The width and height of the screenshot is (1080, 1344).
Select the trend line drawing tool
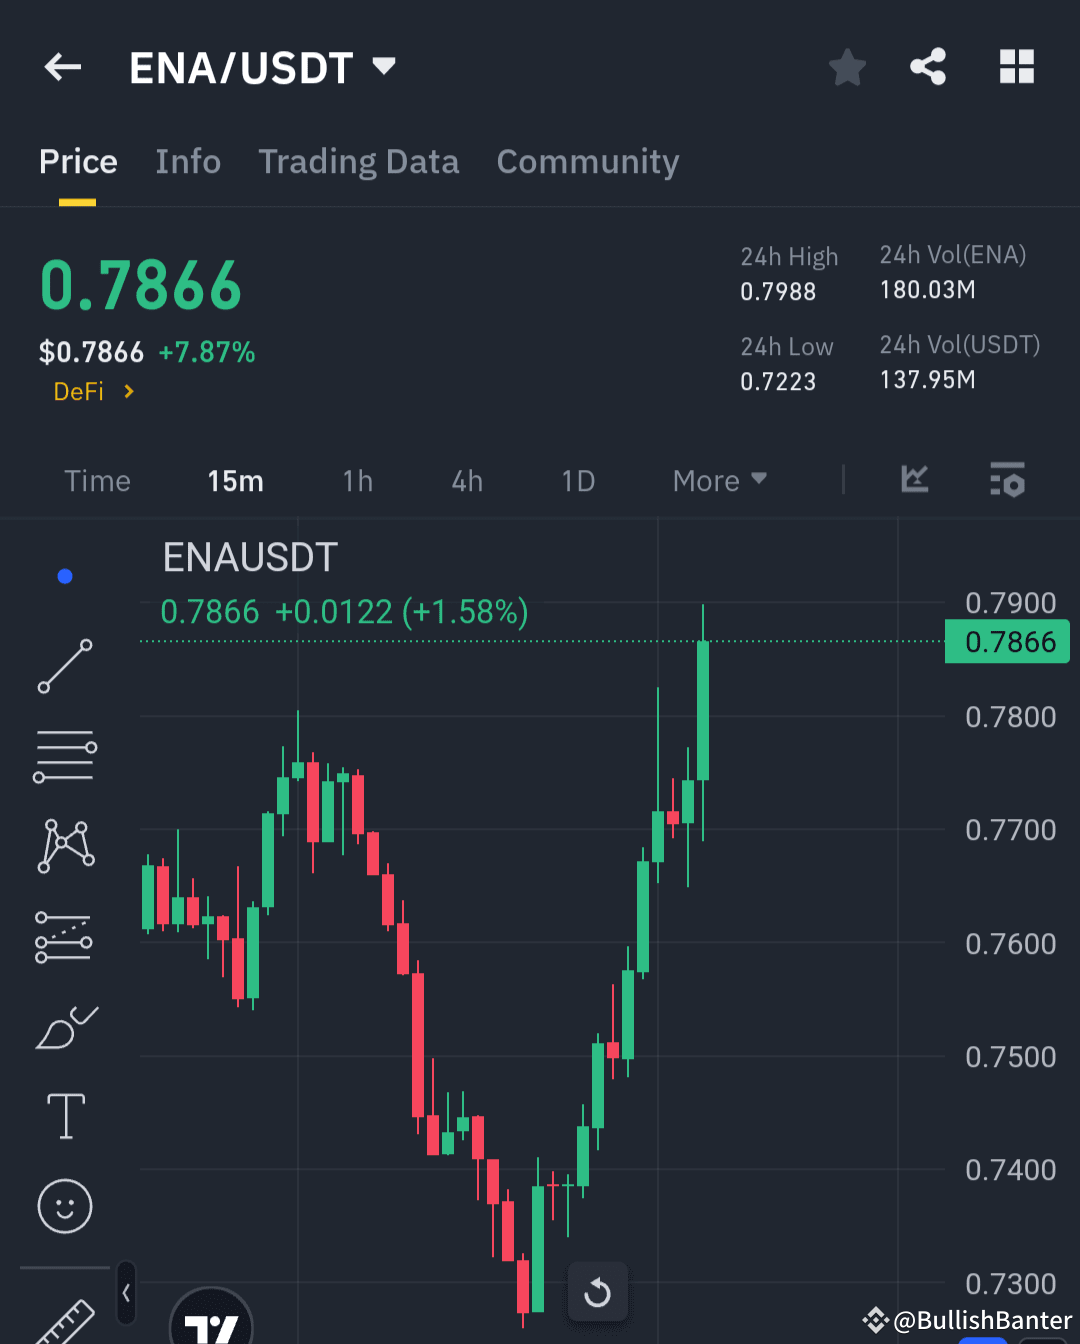point(64,665)
